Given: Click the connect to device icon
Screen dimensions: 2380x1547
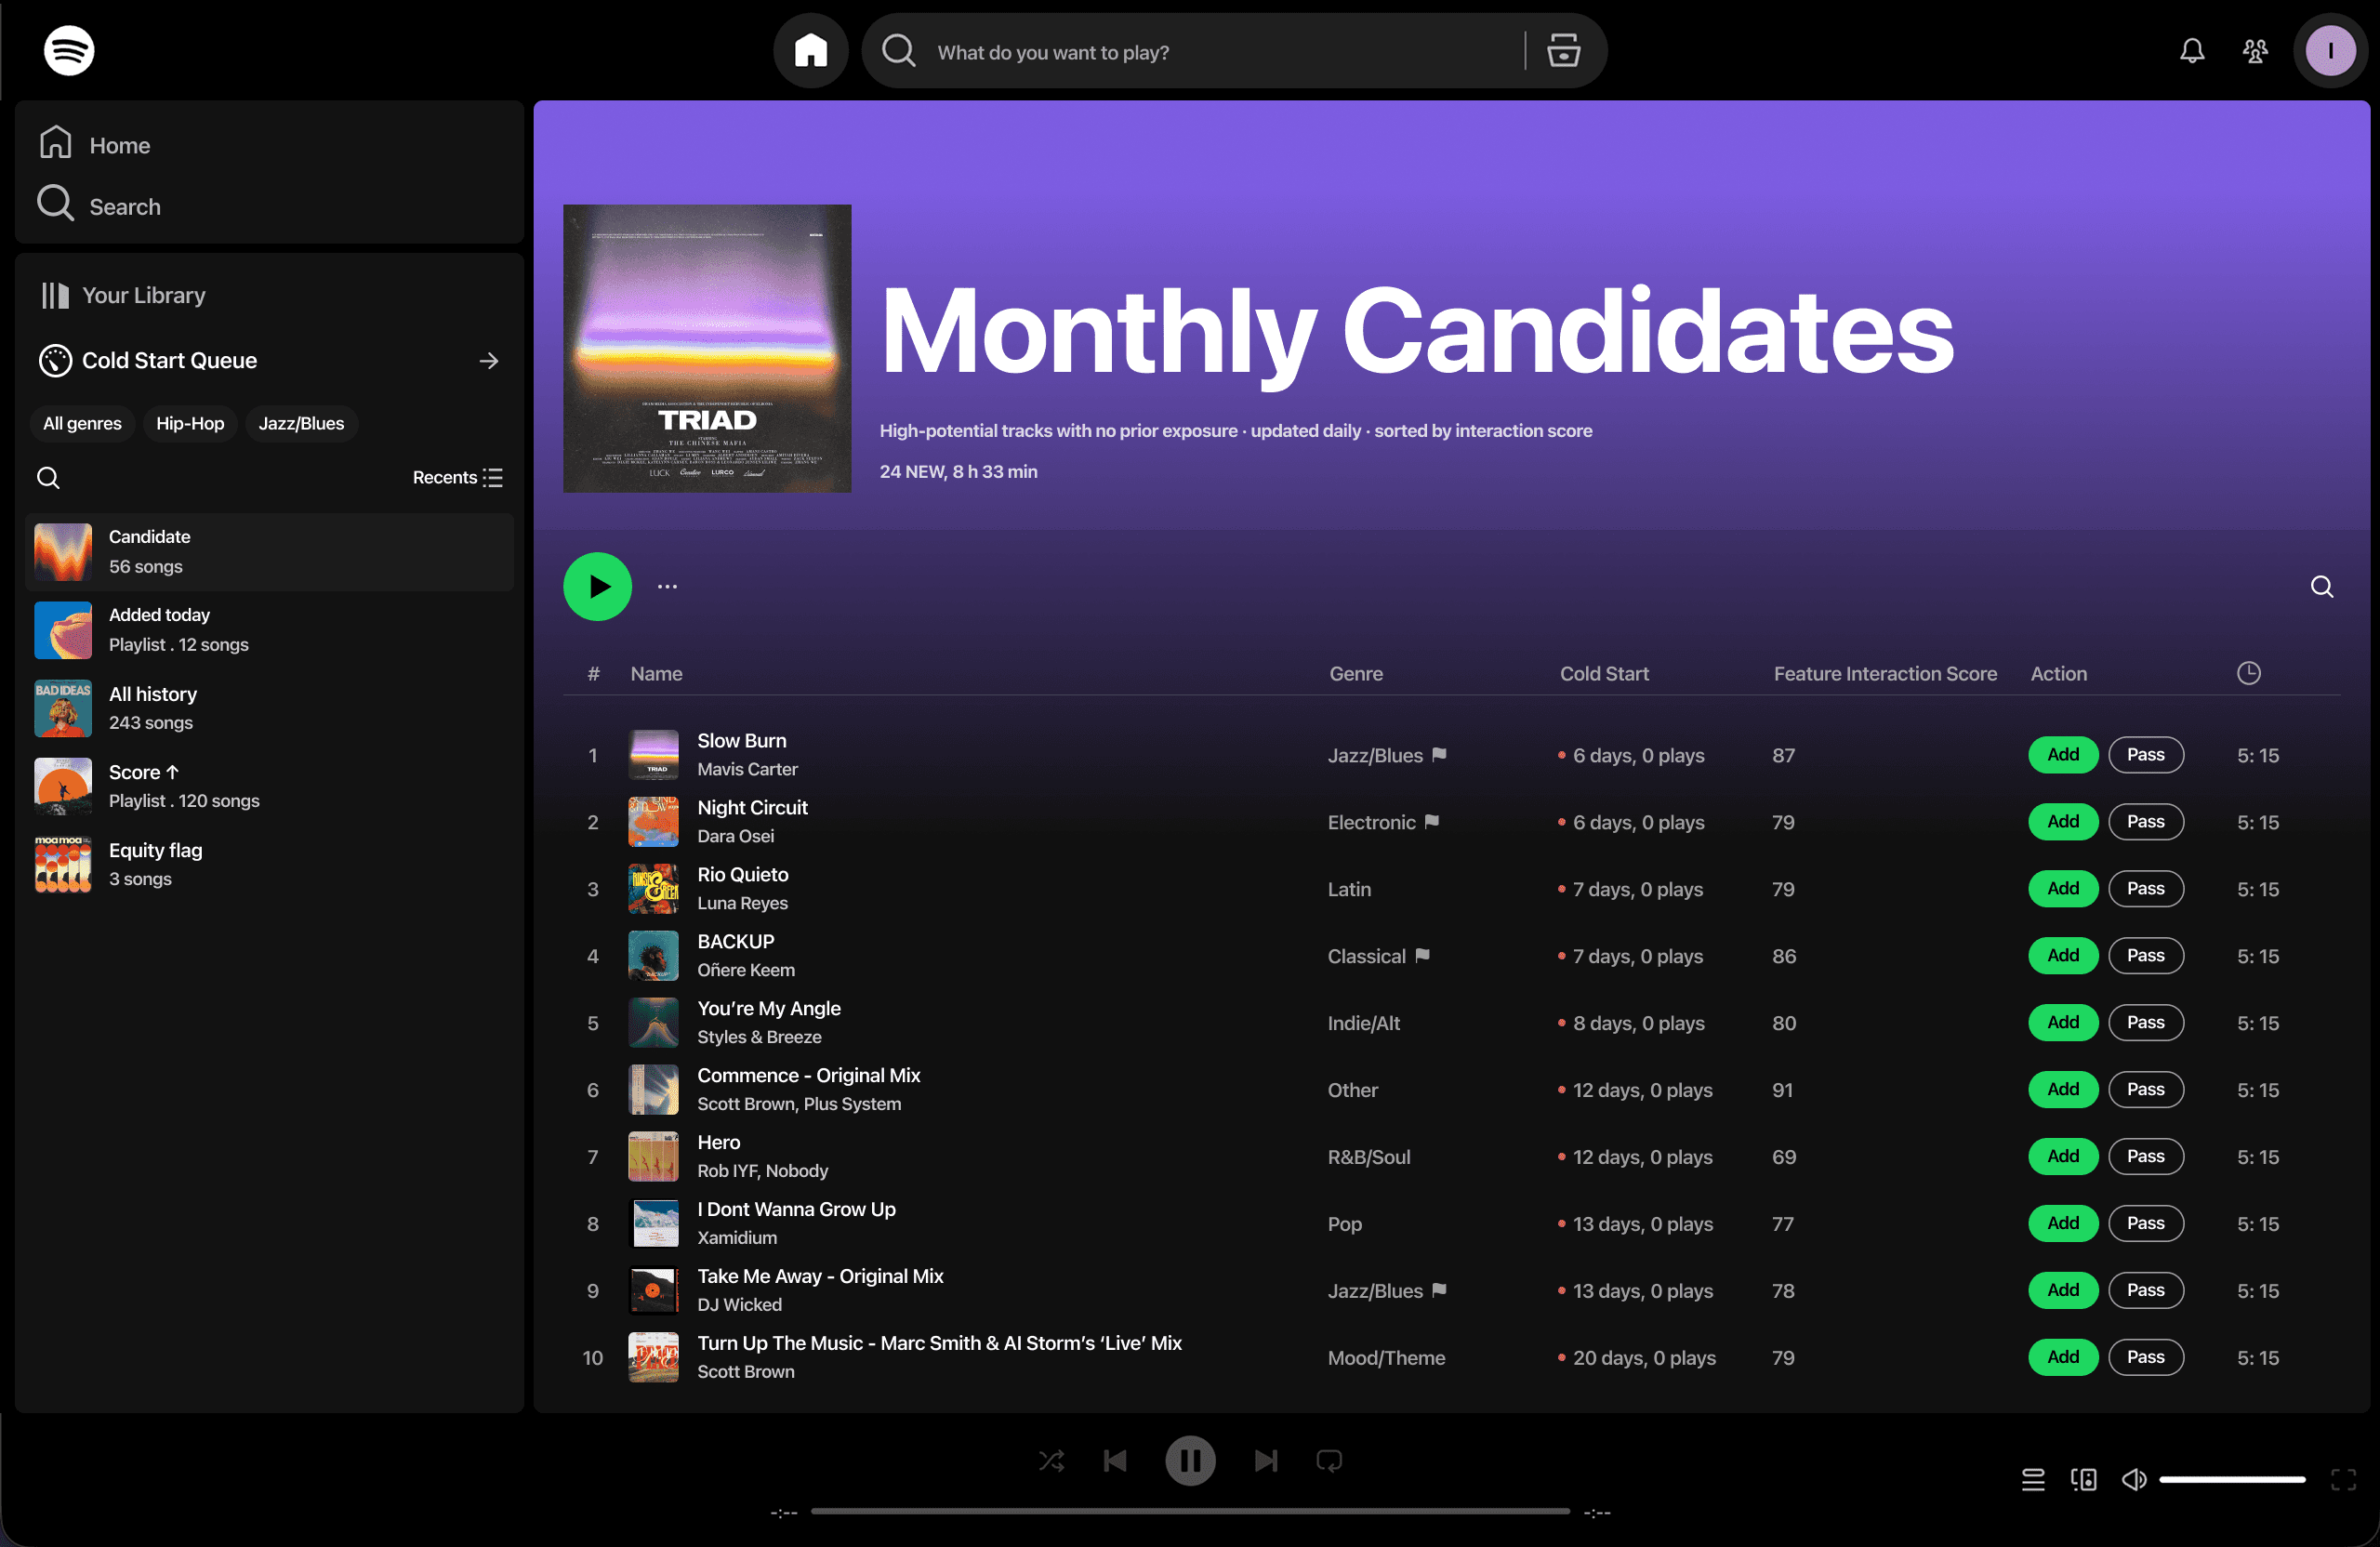Looking at the screenshot, I should pyautogui.click(x=2083, y=1479).
